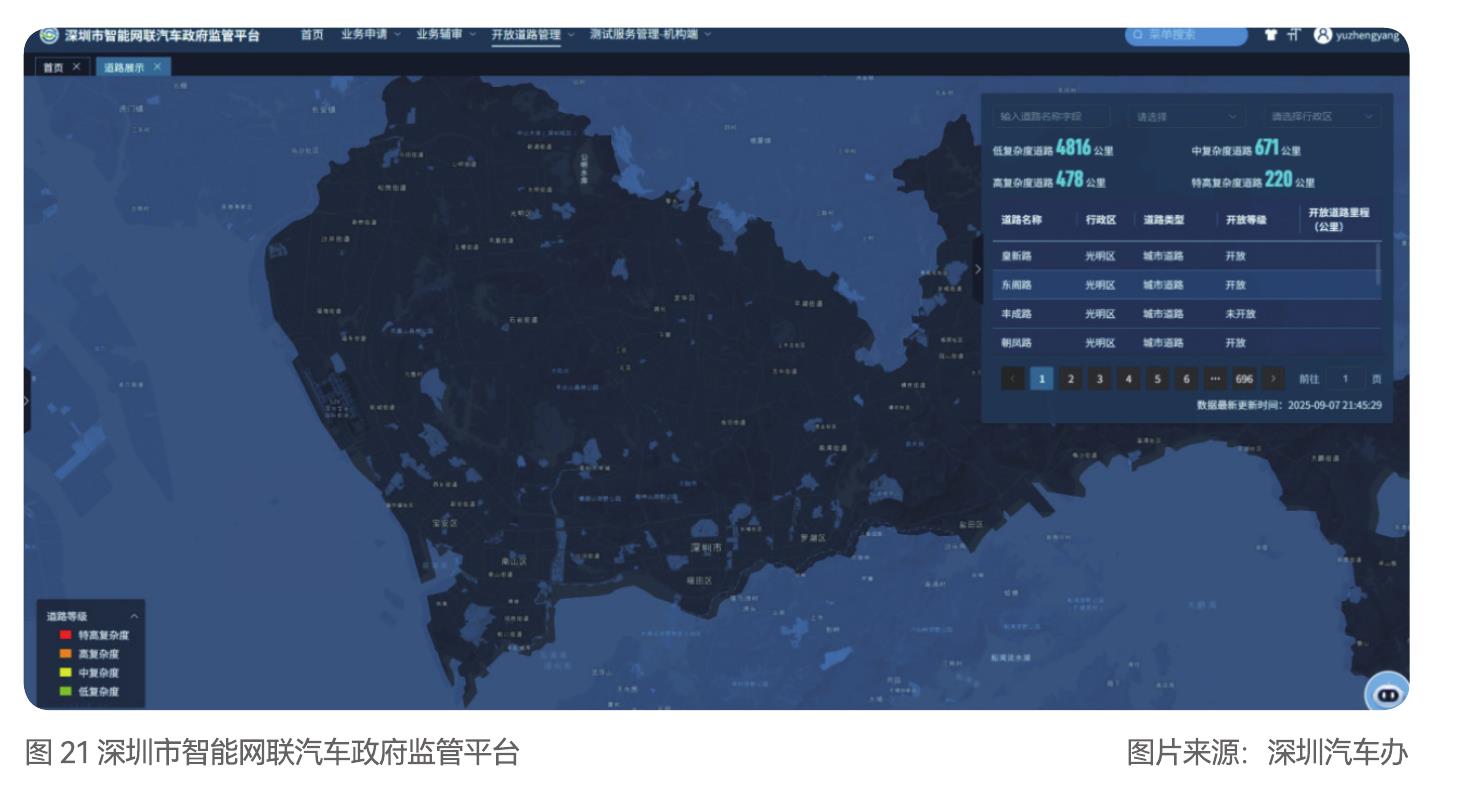1457x801 pixels.
Task: Click the 菜单搜索 search field
Action: tap(1187, 35)
